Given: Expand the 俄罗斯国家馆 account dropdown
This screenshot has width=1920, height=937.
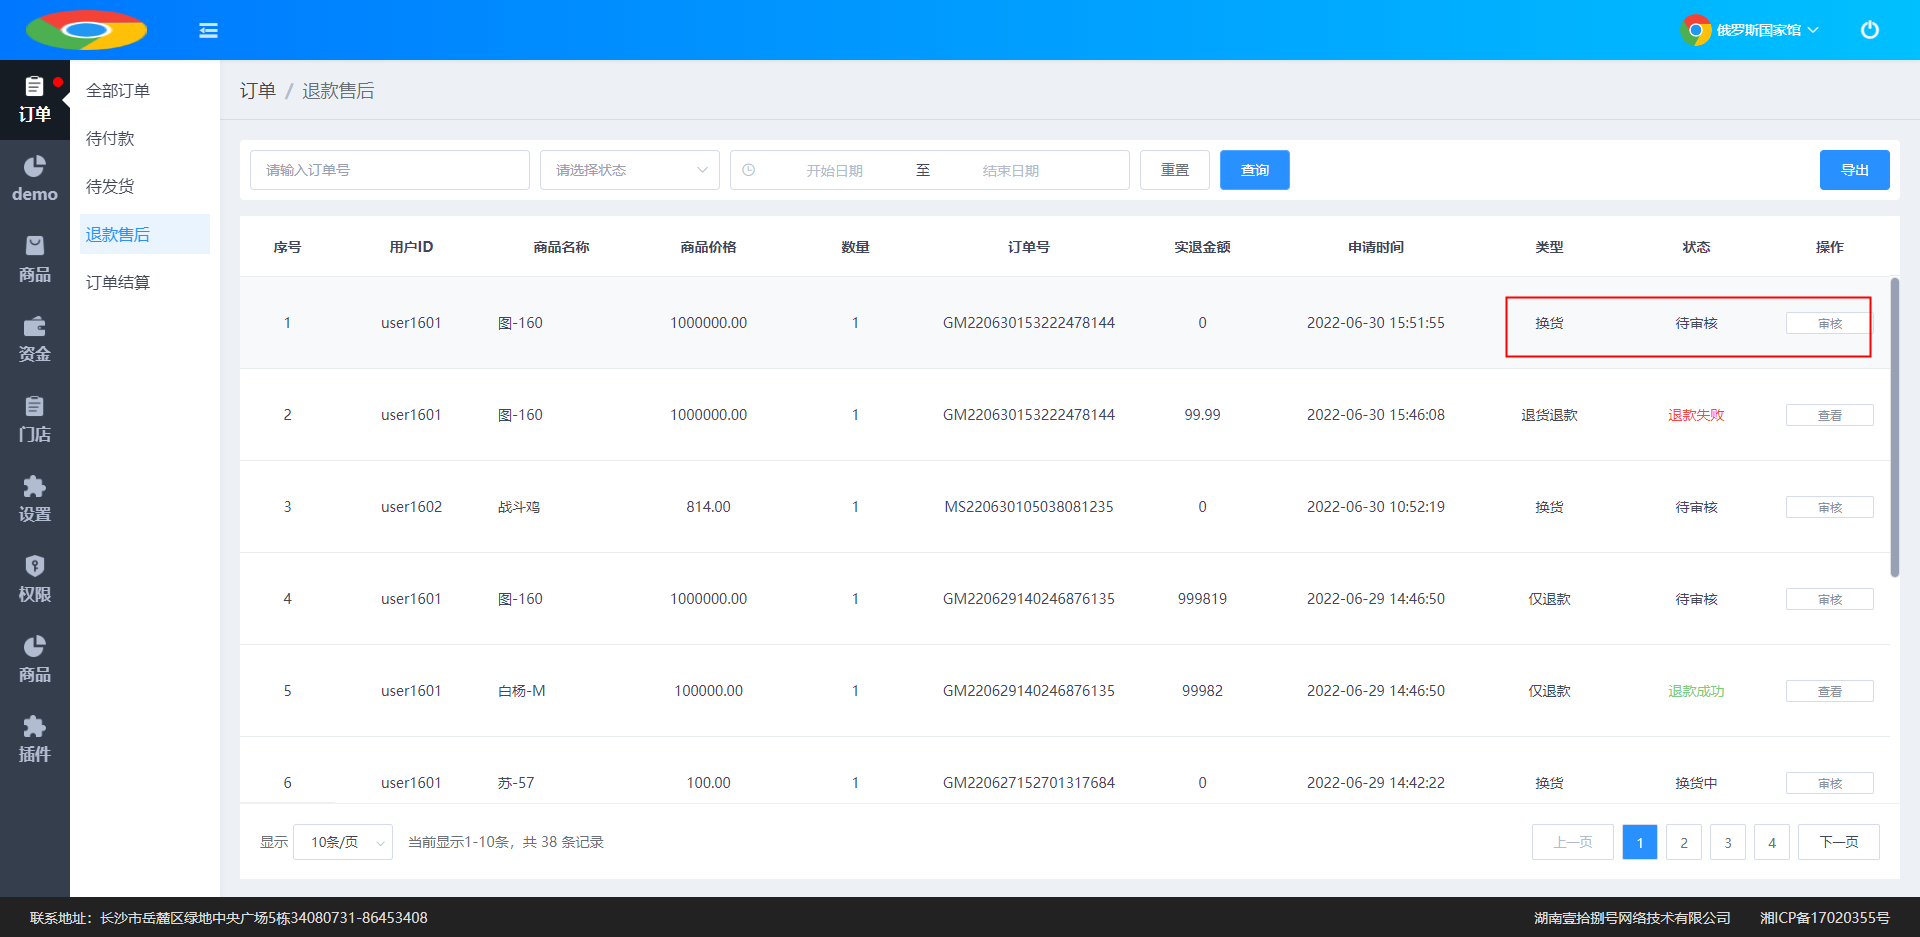Looking at the screenshot, I should pyautogui.click(x=1767, y=30).
